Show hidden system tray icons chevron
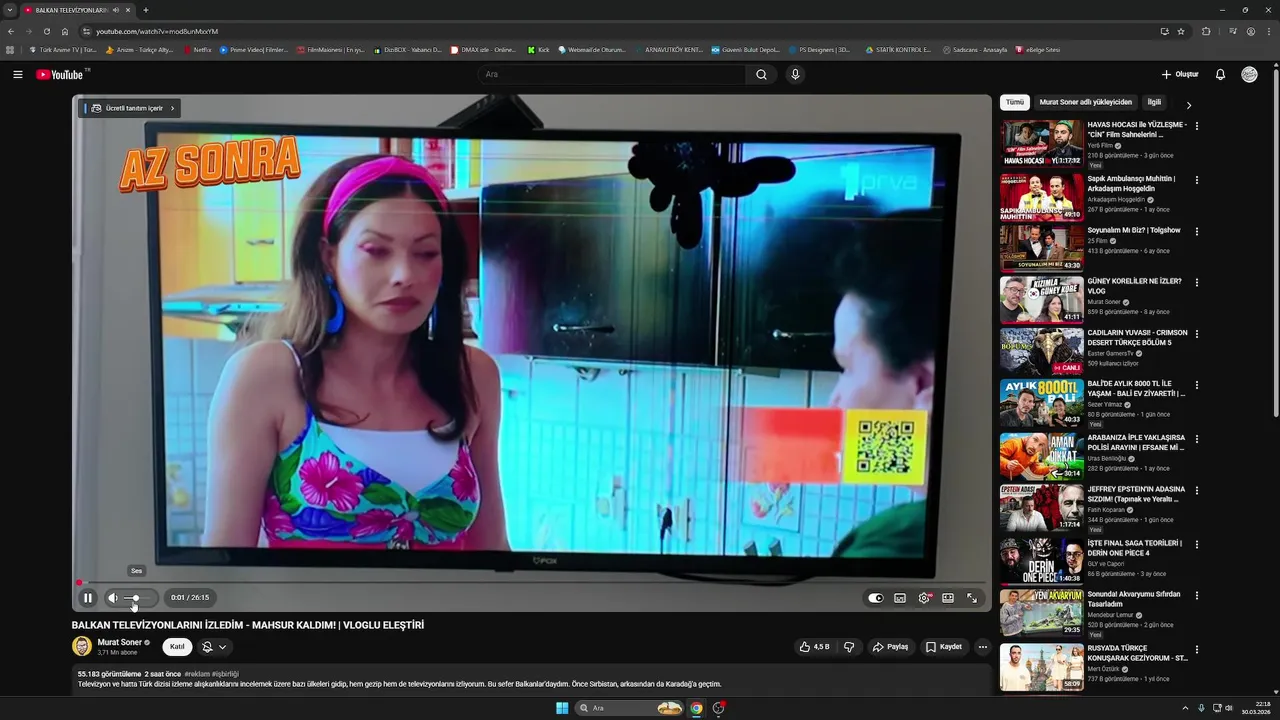The height and width of the screenshot is (720, 1280). (x=1185, y=708)
